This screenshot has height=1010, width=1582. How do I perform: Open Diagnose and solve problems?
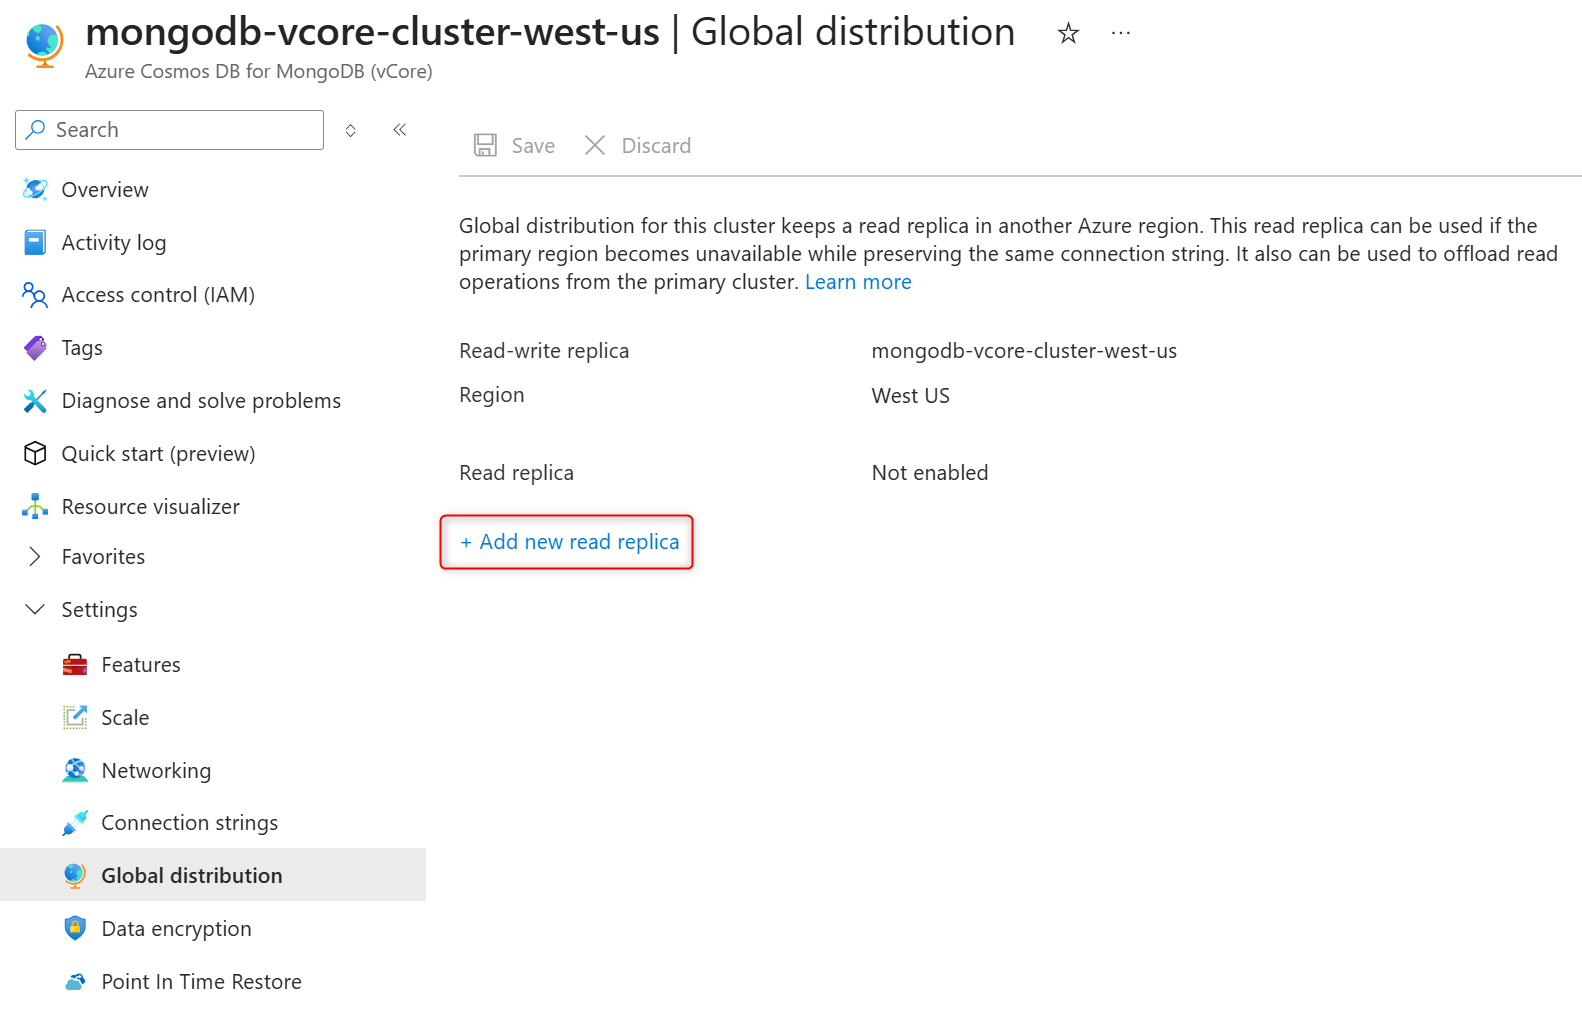201,401
